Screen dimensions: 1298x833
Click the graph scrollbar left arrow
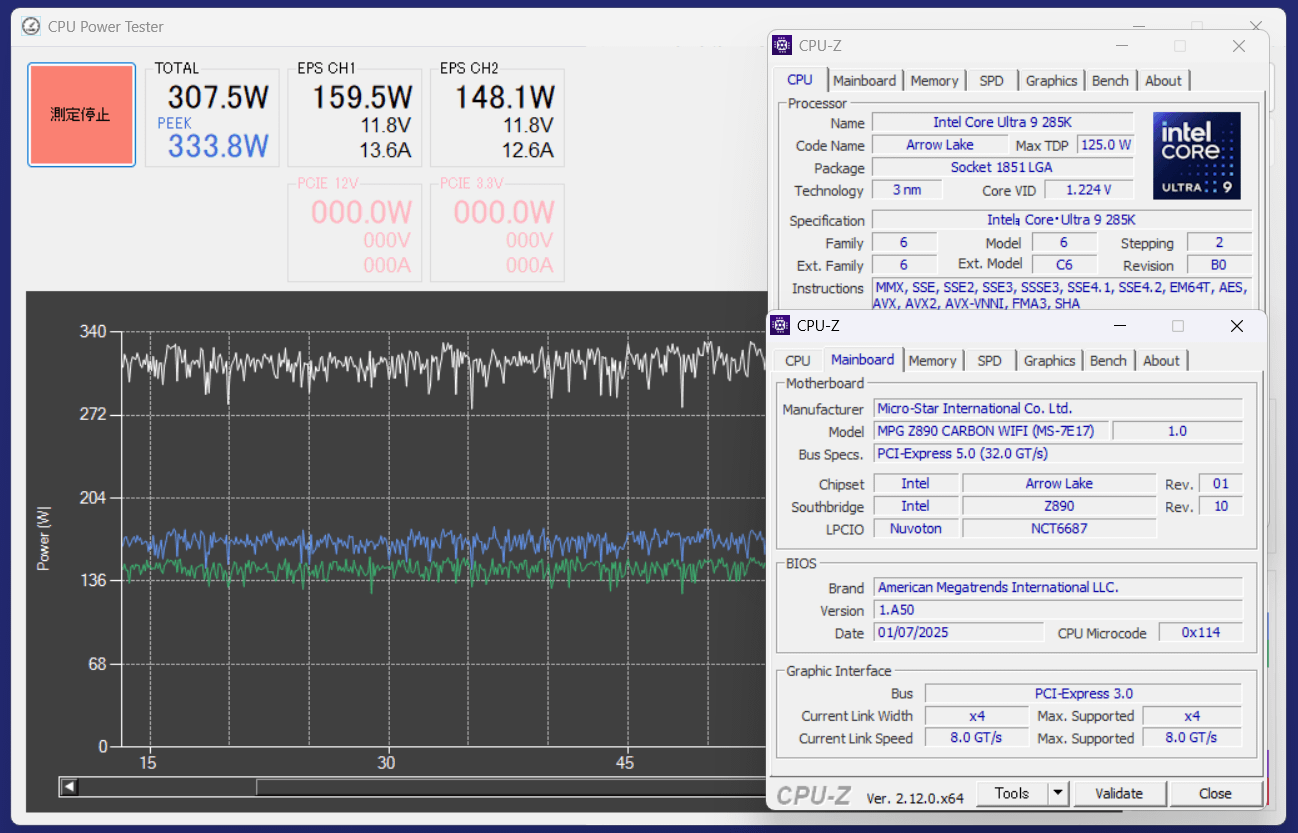[x=69, y=787]
